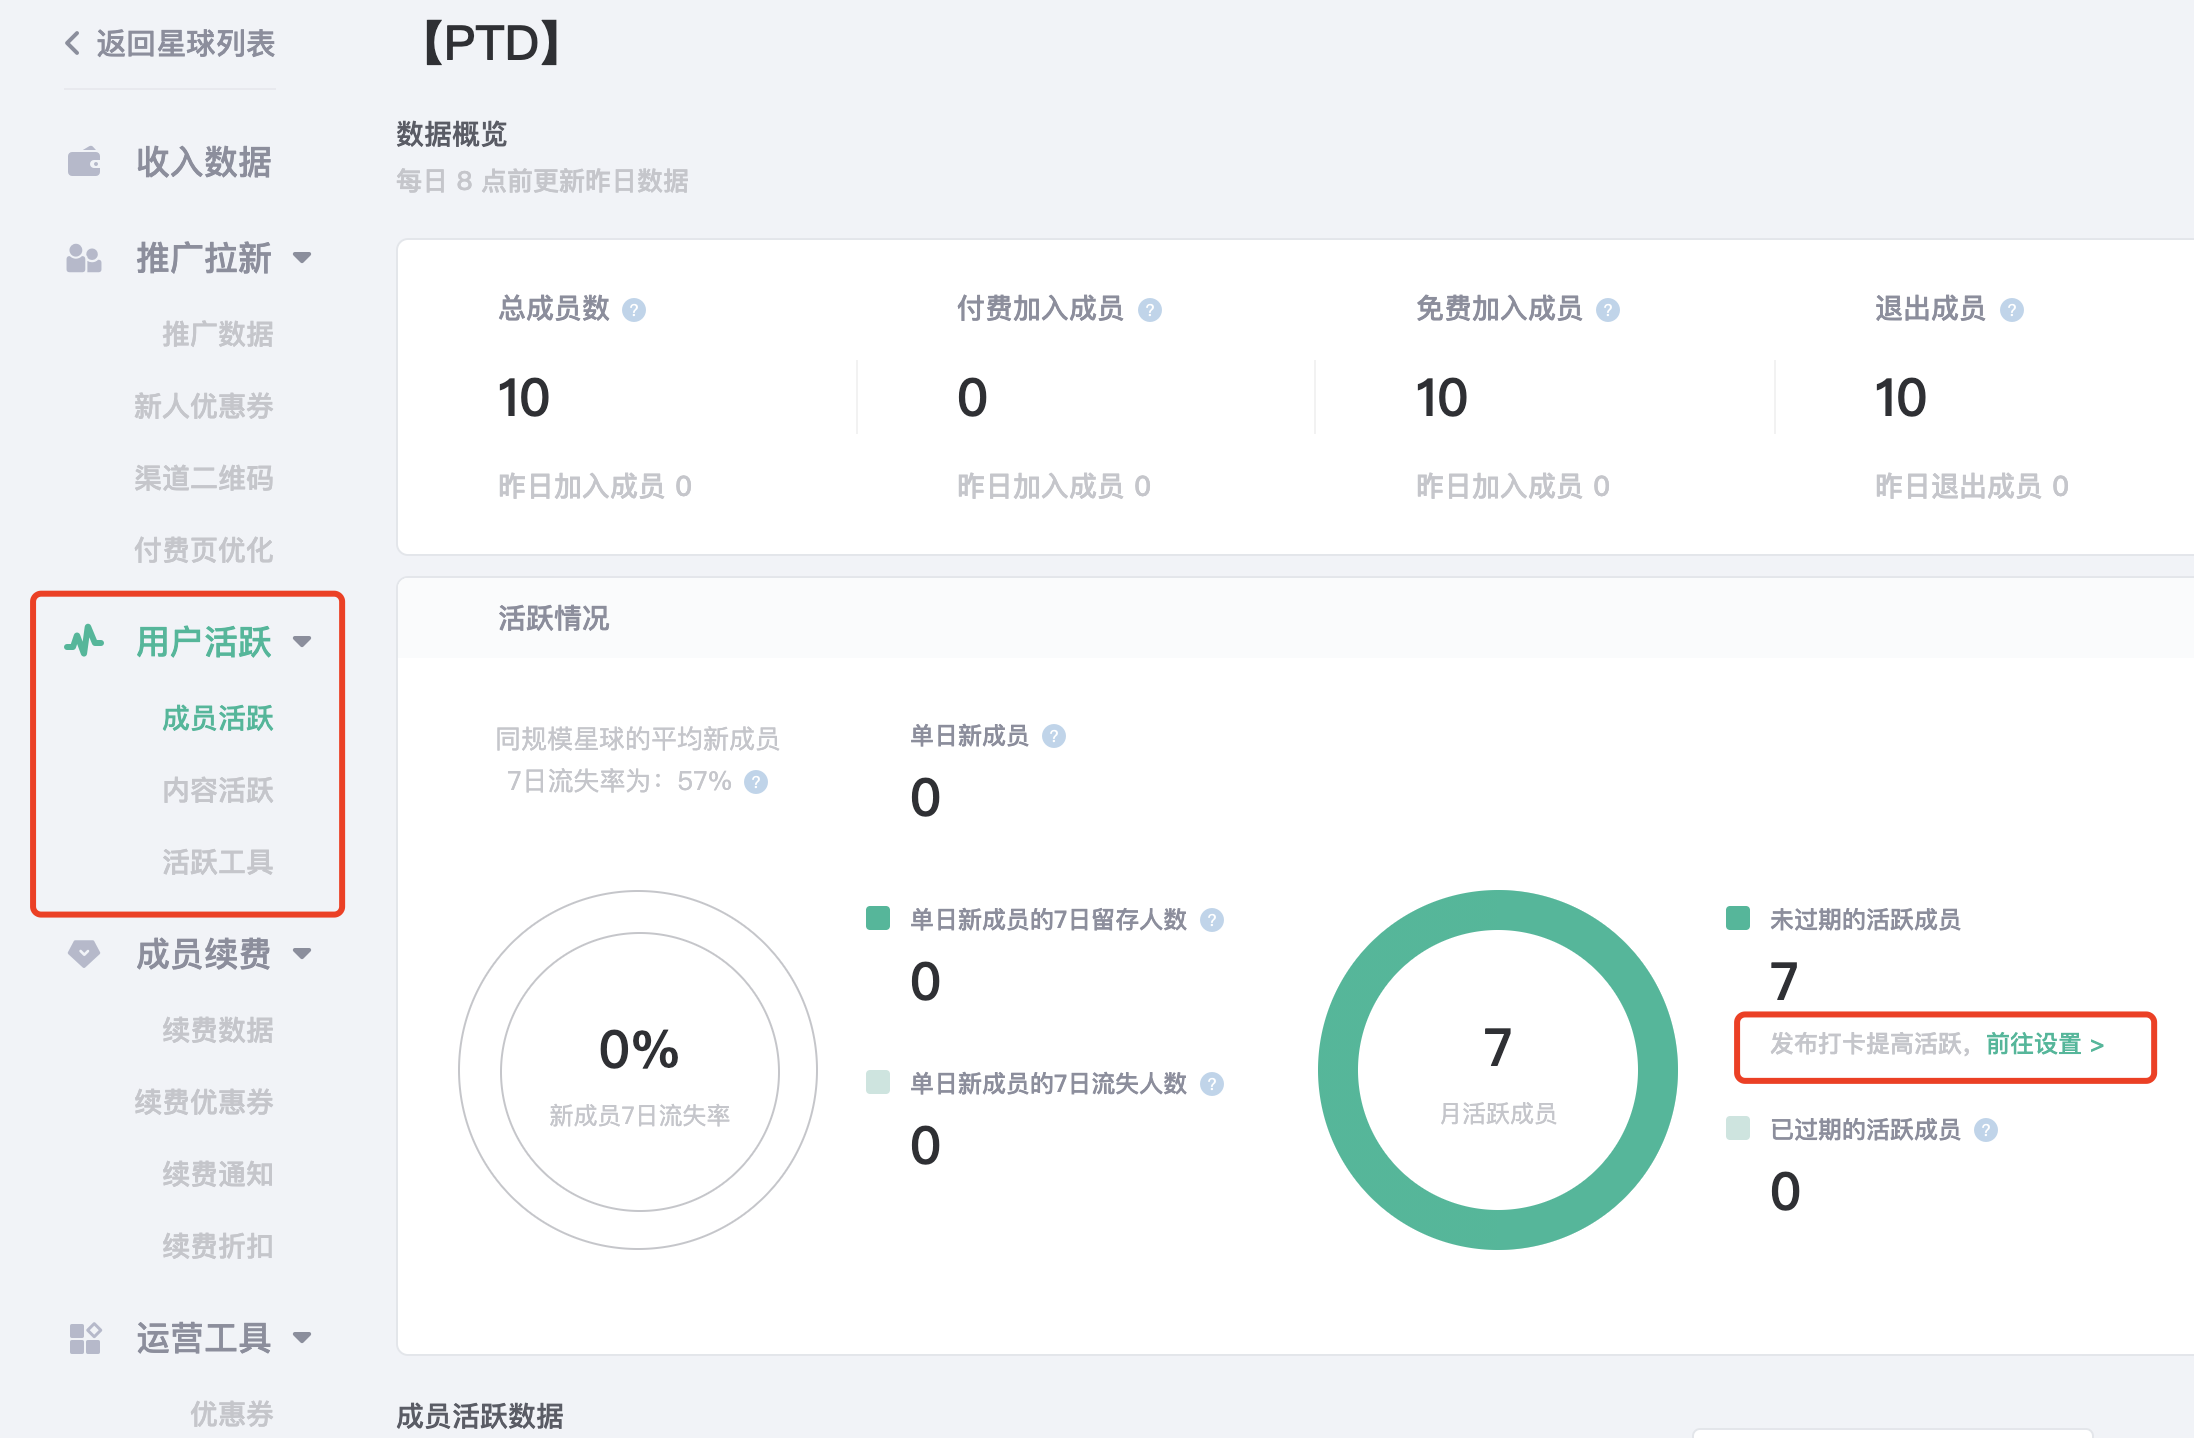Select 成员活跃 submenu item
Screen dimensions: 2194x1438
pos(218,718)
